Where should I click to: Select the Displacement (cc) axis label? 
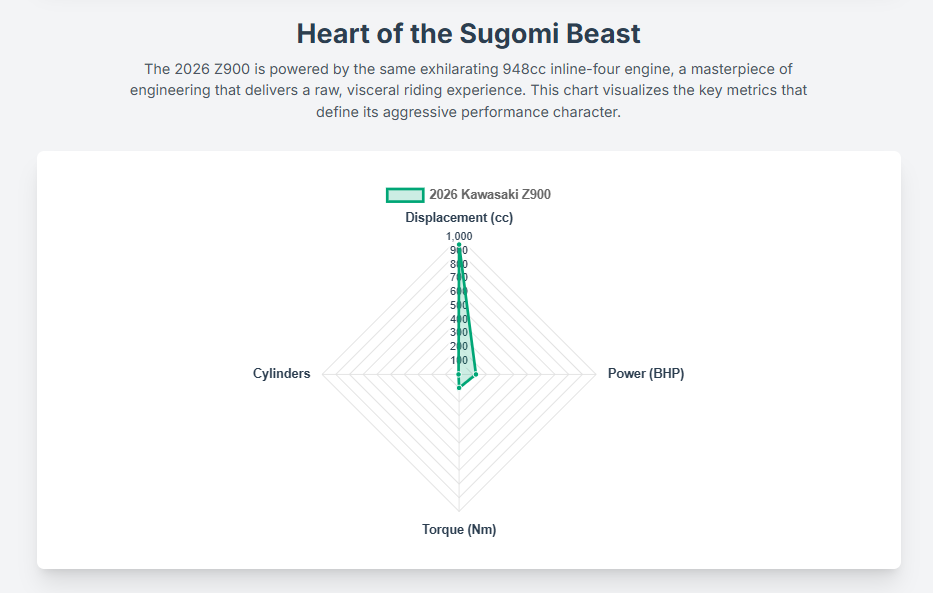tap(459, 217)
